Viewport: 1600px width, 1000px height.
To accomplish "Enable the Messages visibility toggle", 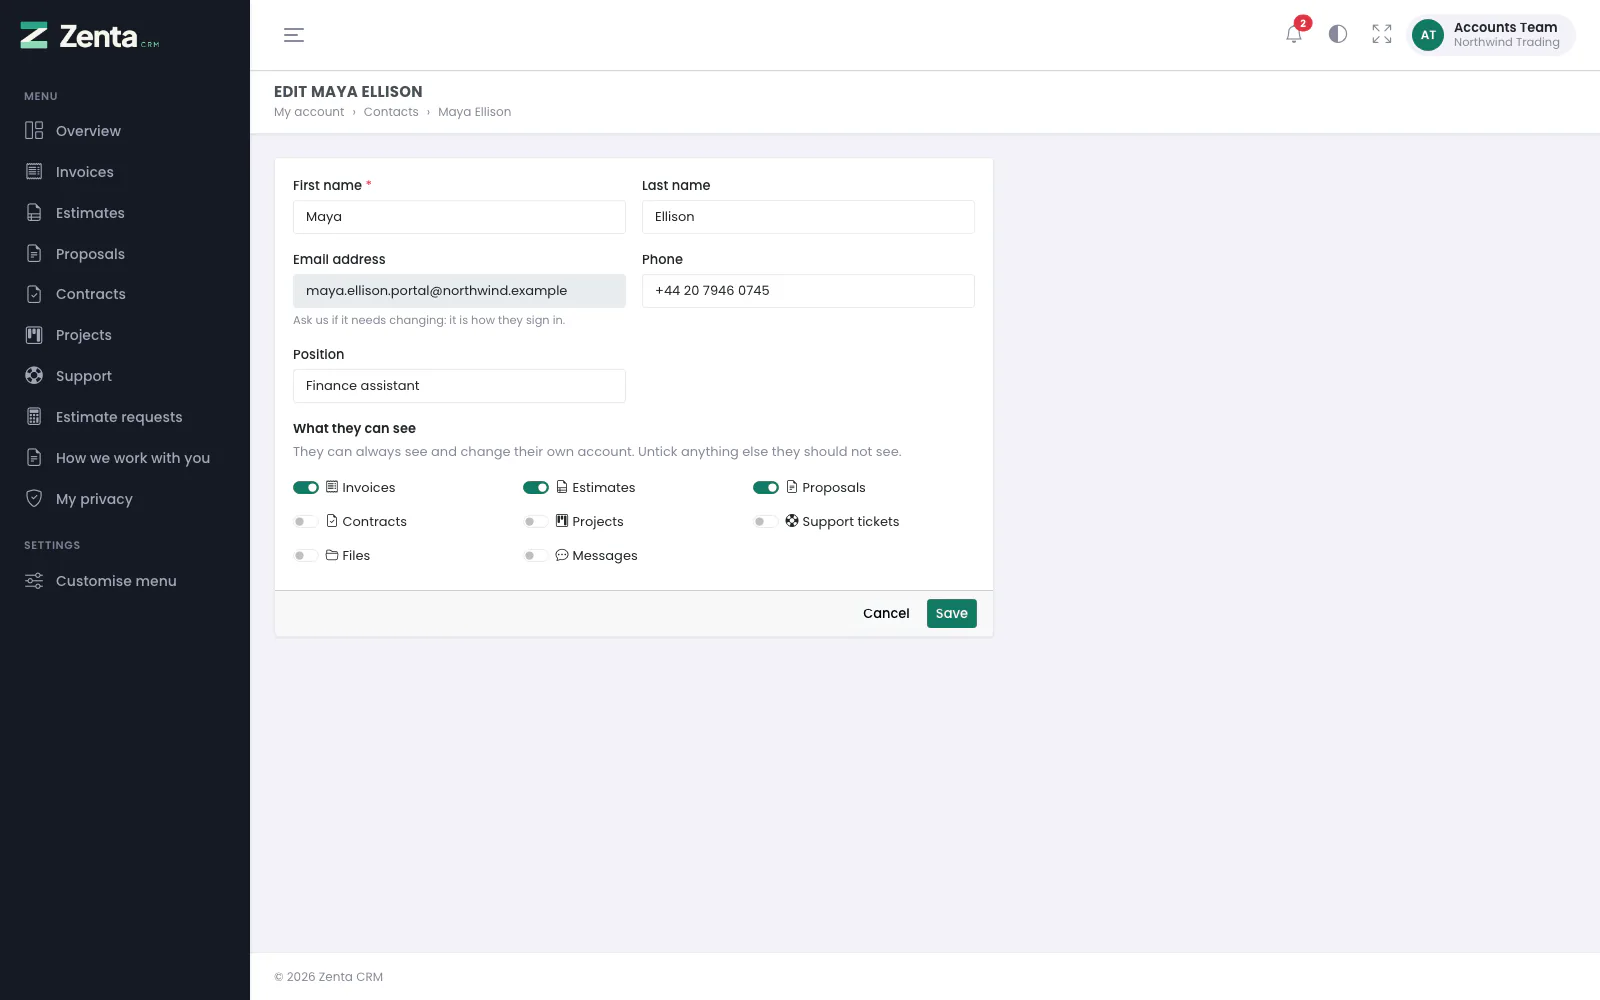I will [536, 556].
